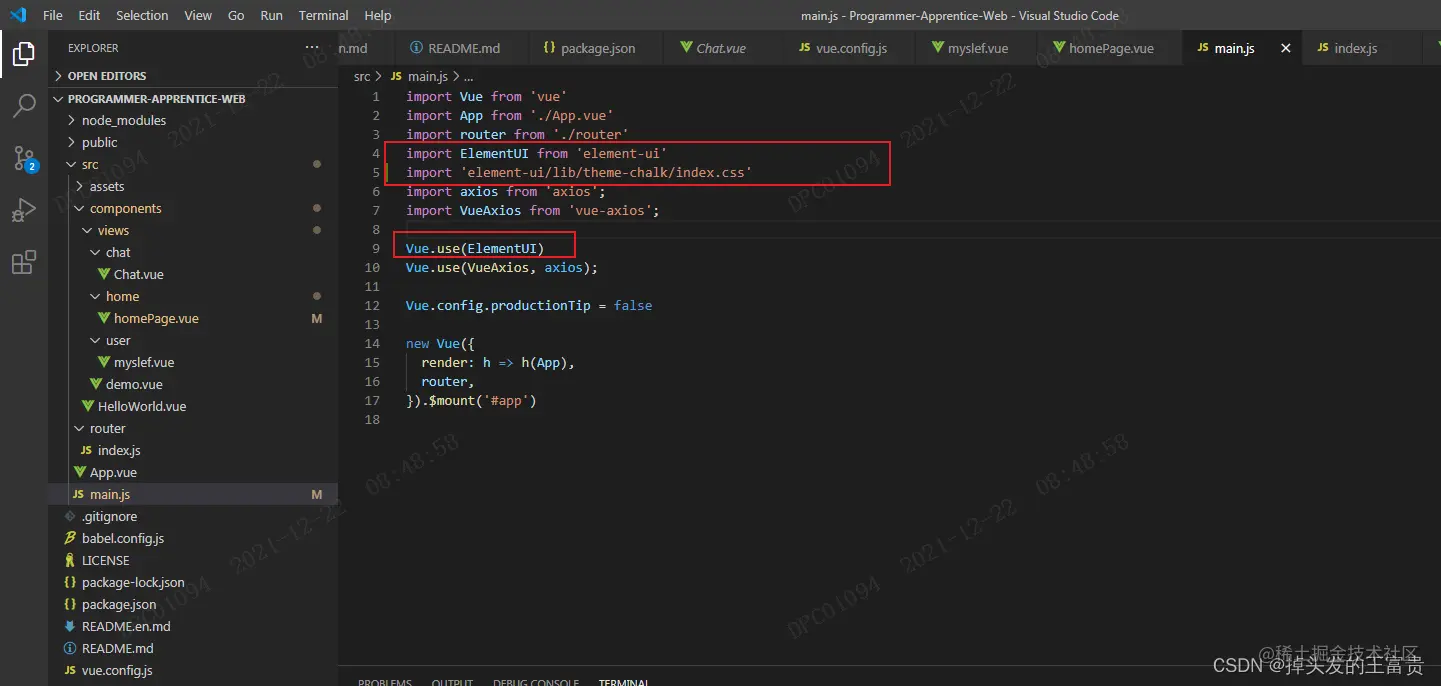Viewport: 1441px width, 686px height.
Task: Click the Vue icon beside homePage.vue in tree
Action: (x=104, y=318)
